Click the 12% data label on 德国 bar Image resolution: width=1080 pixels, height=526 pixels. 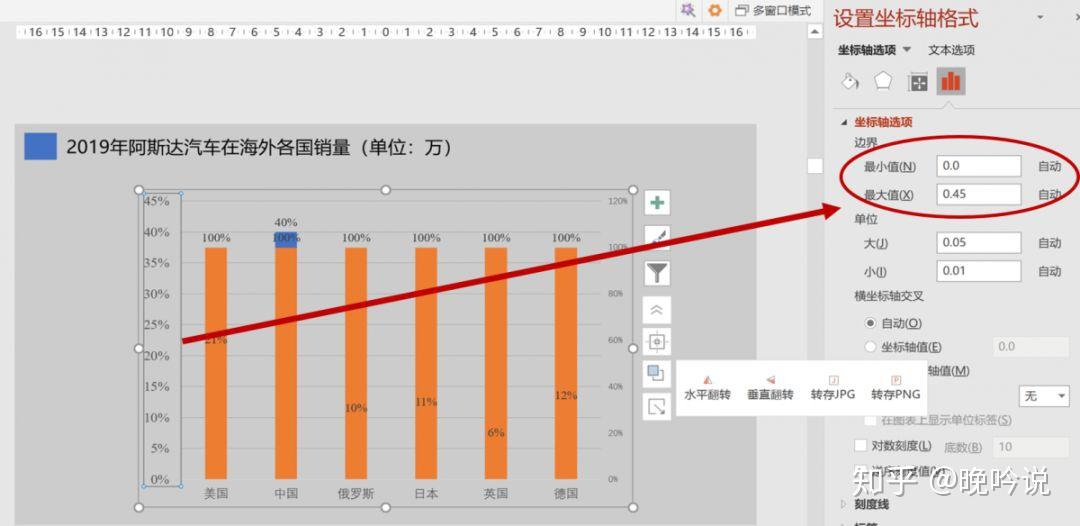[566, 396]
